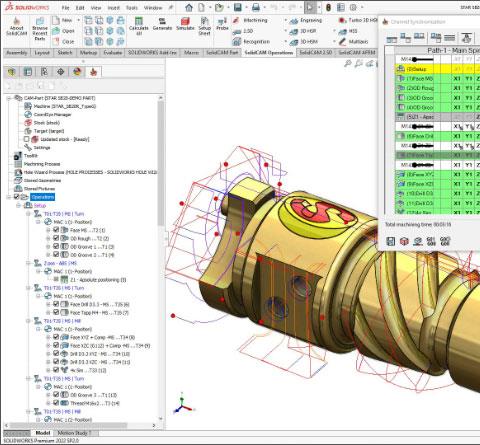Open the About SolidCAM icon
The image size is (480, 445).
(x=16, y=26)
